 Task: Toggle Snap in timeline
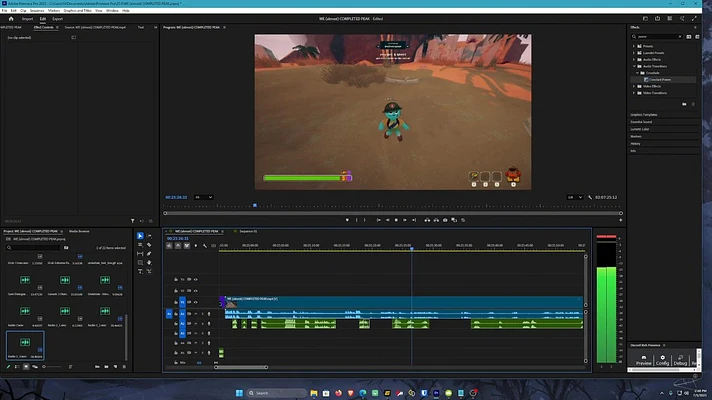pos(178,246)
